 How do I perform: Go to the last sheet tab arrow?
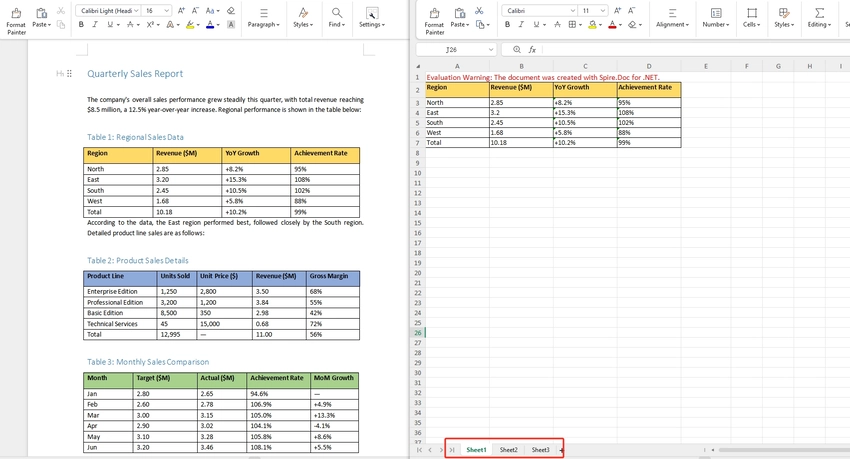click(x=452, y=450)
